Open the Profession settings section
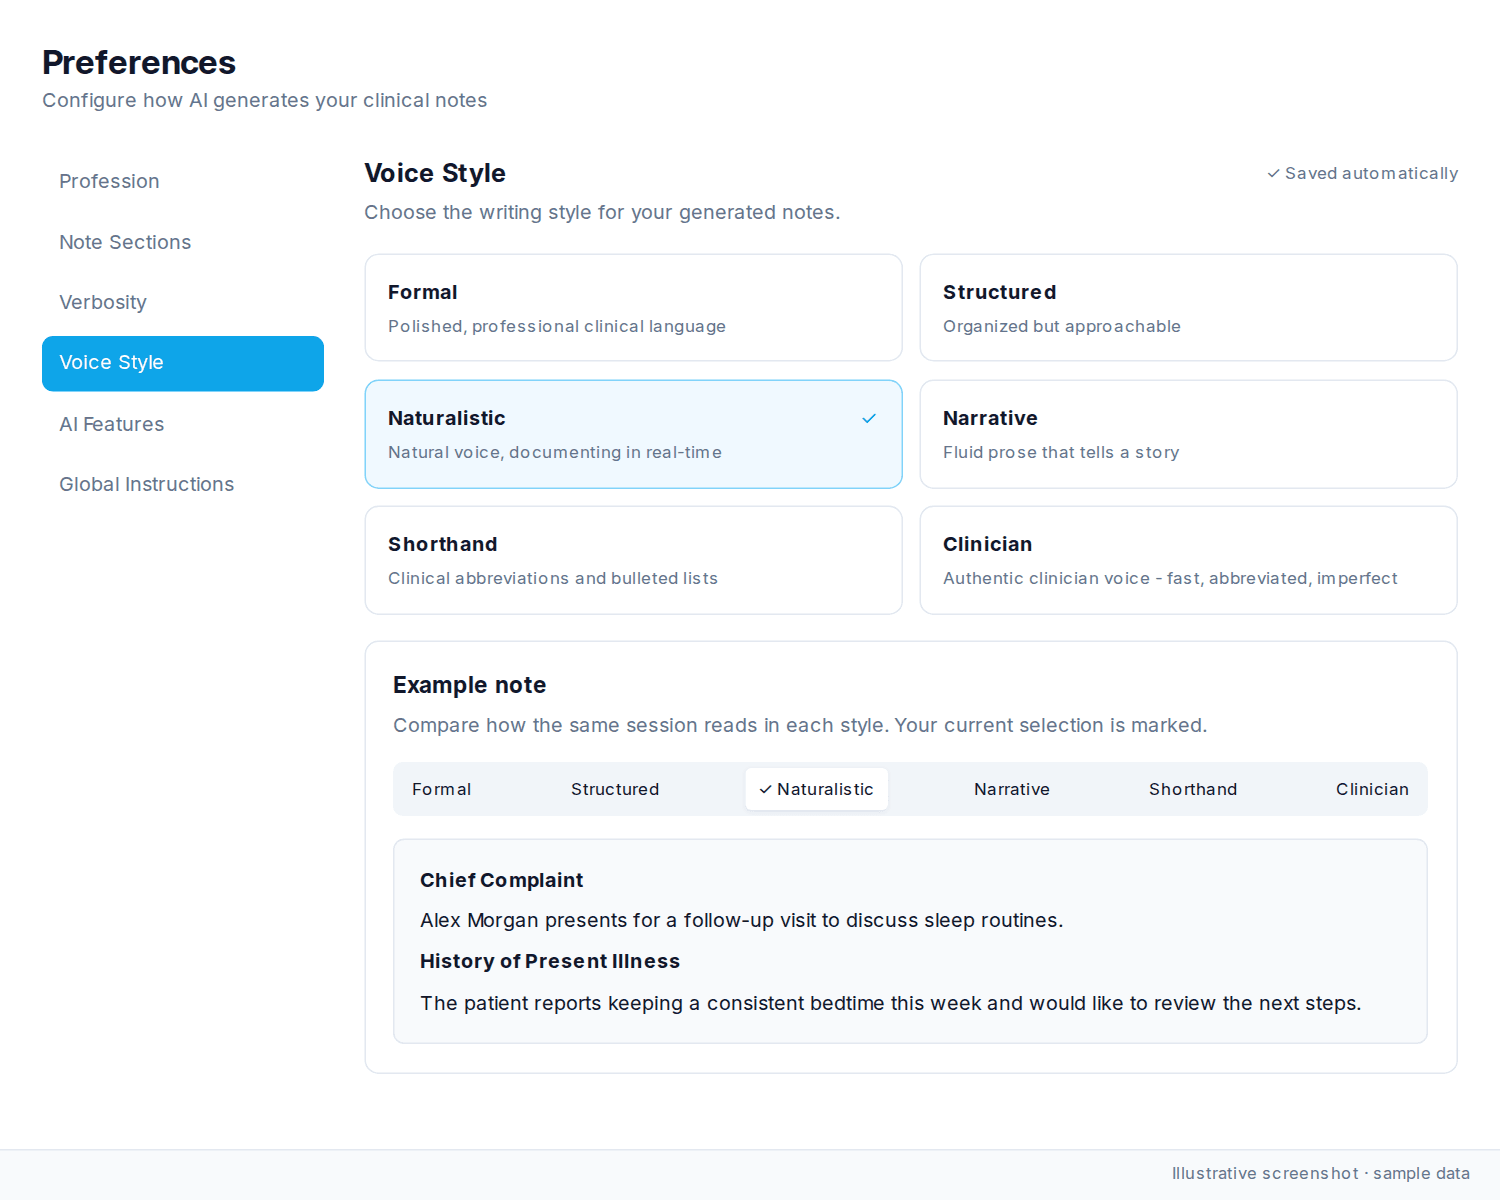The width and height of the screenshot is (1500, 1200). (x=183, y=181)
